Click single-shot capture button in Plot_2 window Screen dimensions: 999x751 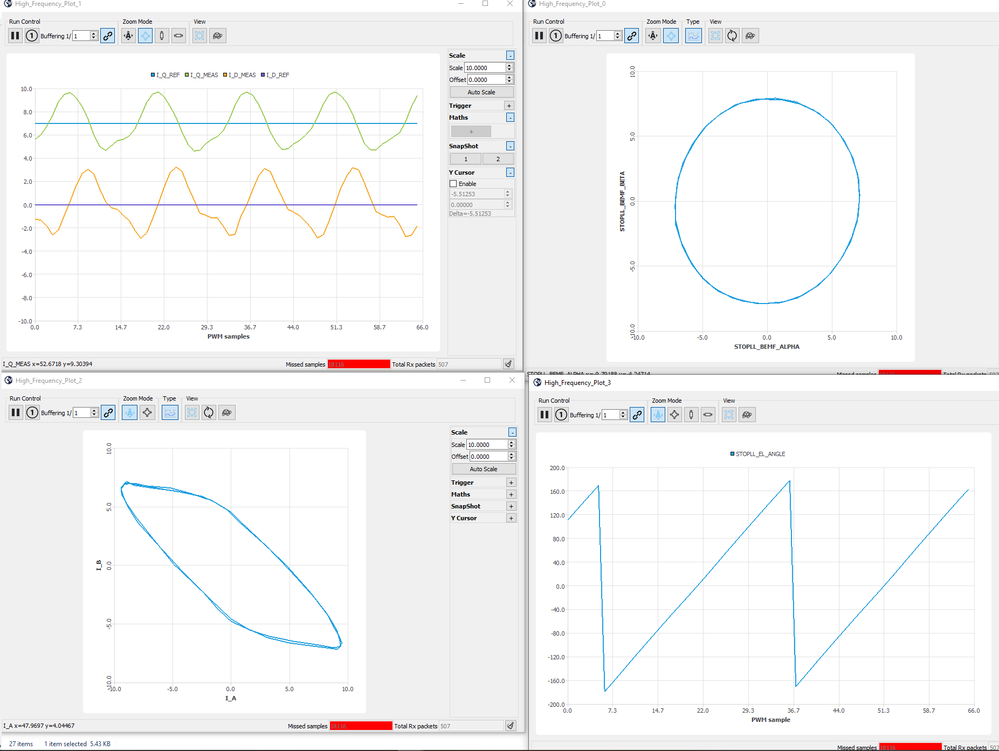pyautogui.click(x=32, y=412)
